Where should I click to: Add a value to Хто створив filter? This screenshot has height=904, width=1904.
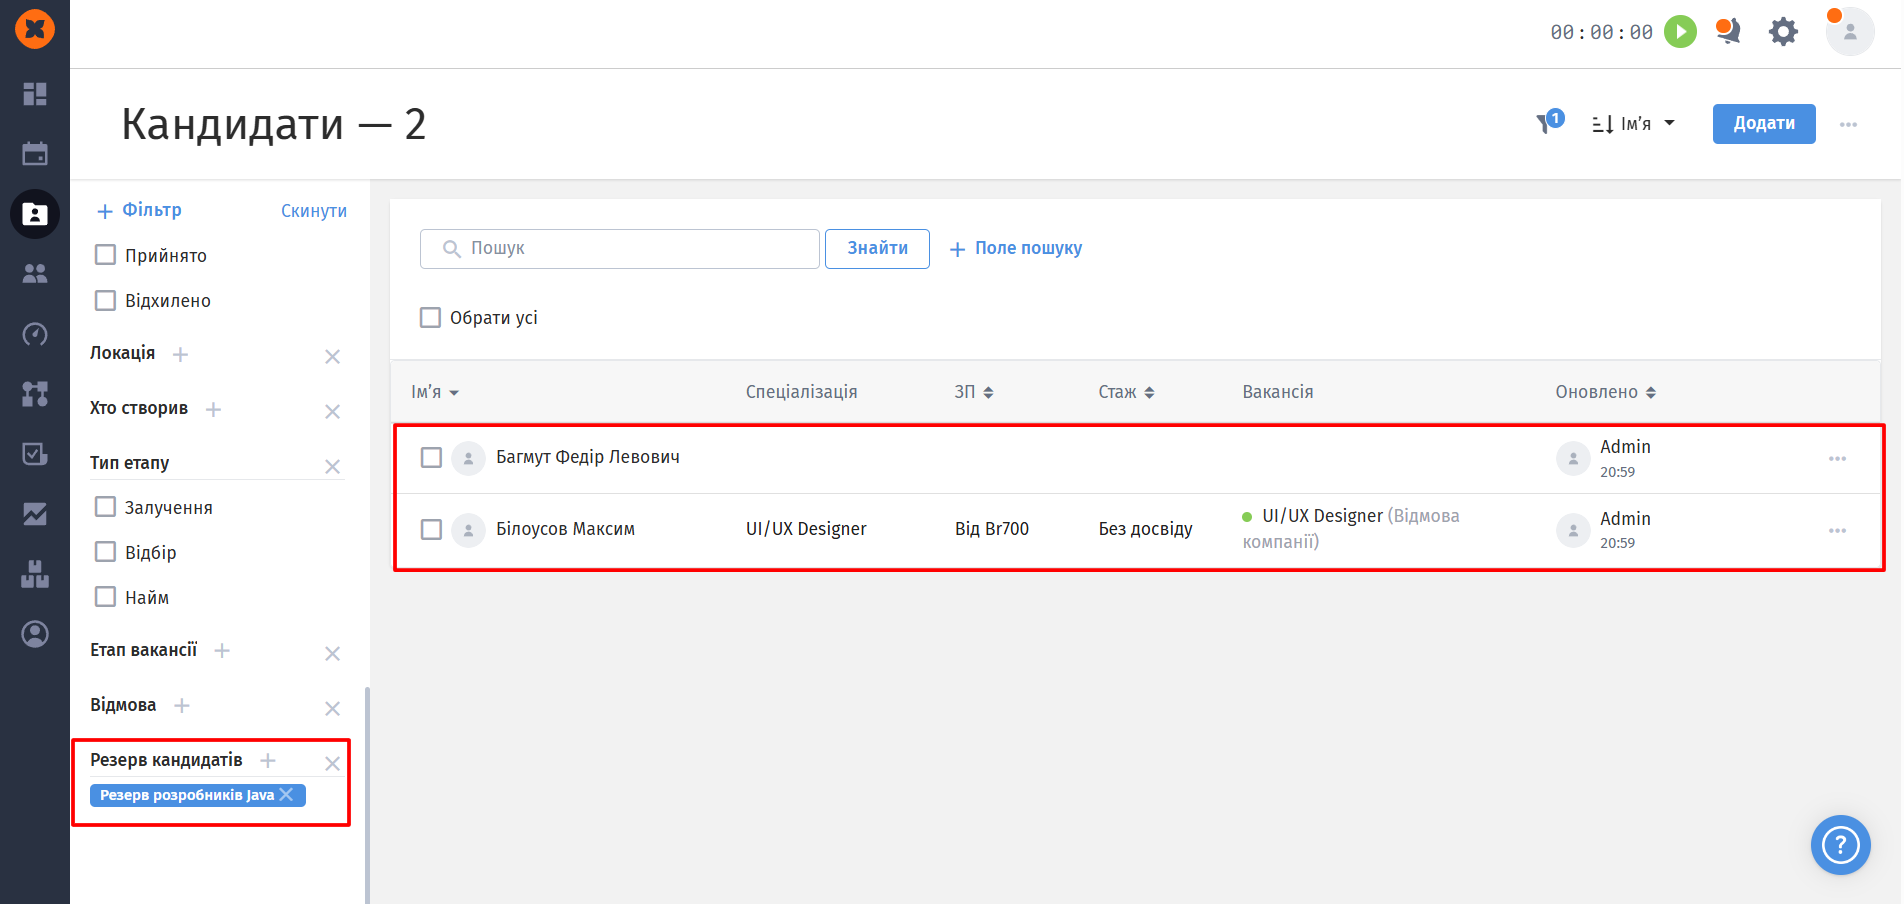(x=213, y=410)
